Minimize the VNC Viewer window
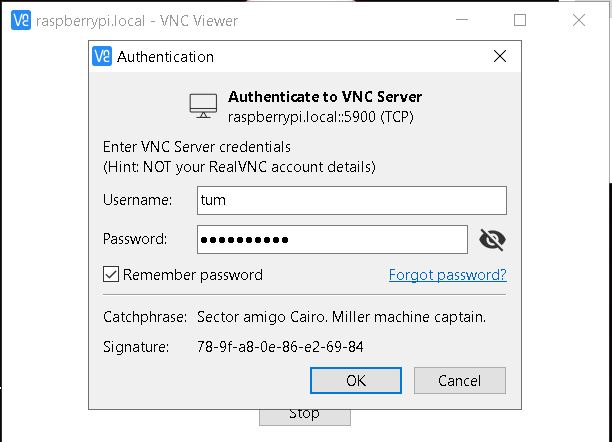The image size is (612, 442). (461, 20)
